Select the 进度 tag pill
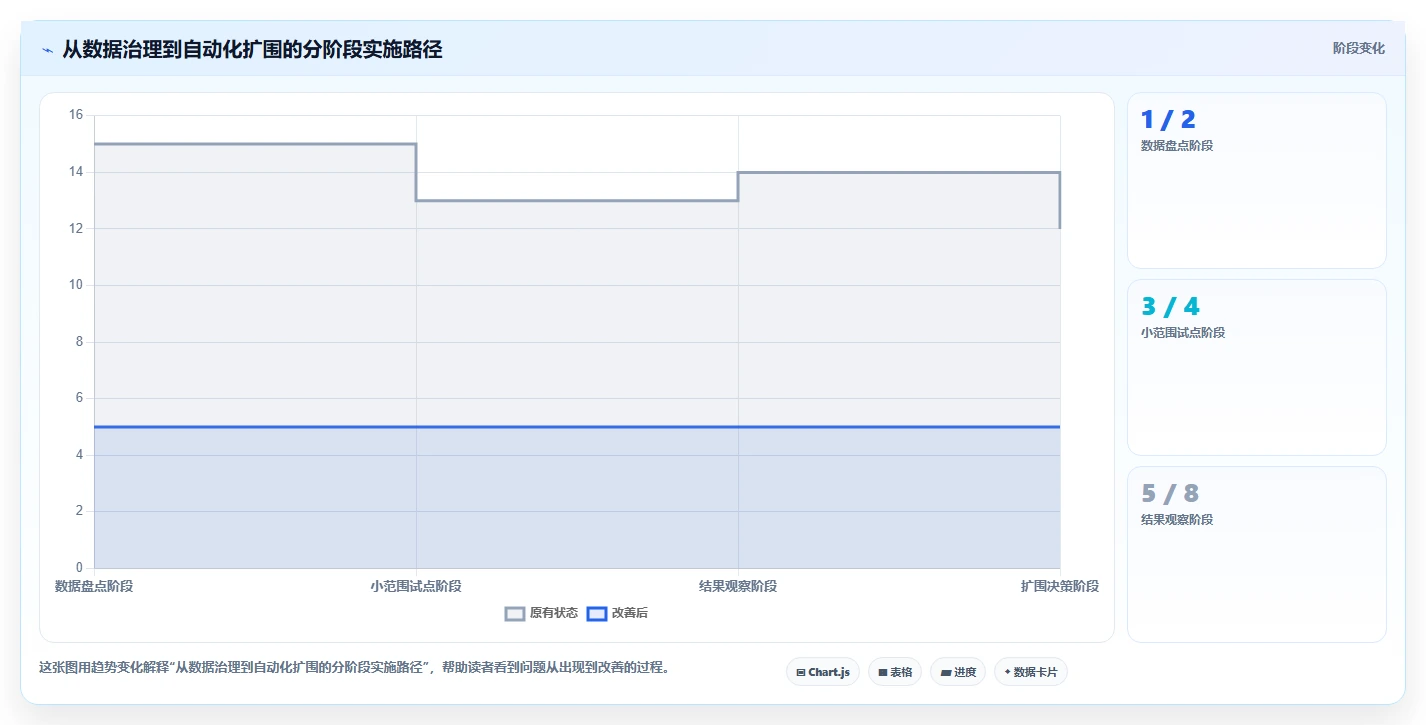 pos(958,672)
